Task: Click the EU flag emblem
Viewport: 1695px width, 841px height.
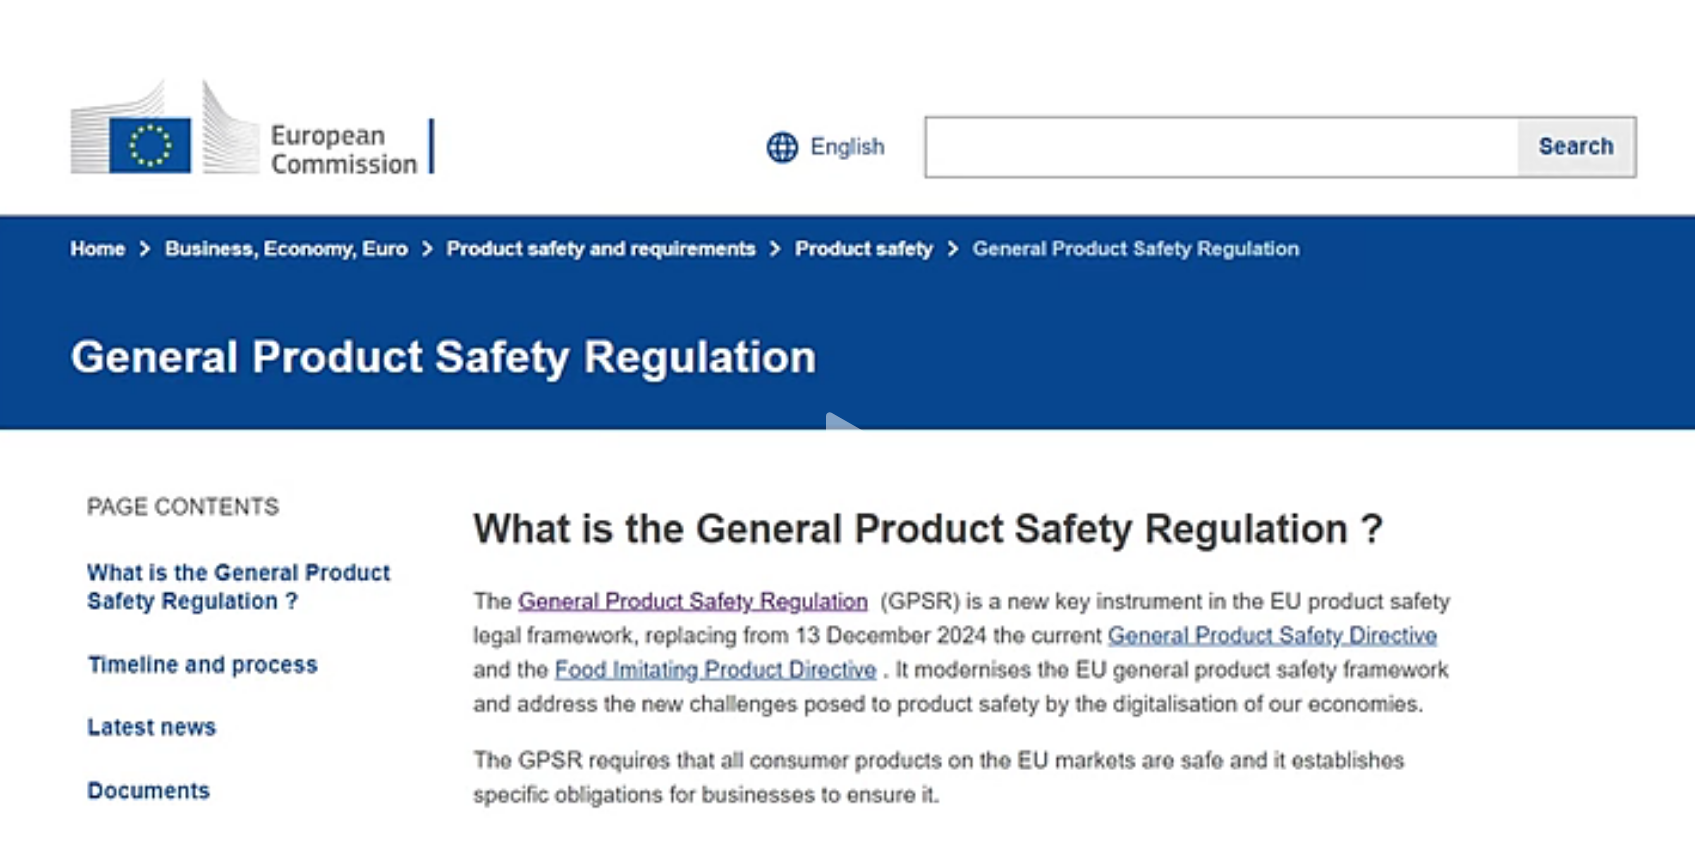Action: pyautogui.click(x=150, y=145)
